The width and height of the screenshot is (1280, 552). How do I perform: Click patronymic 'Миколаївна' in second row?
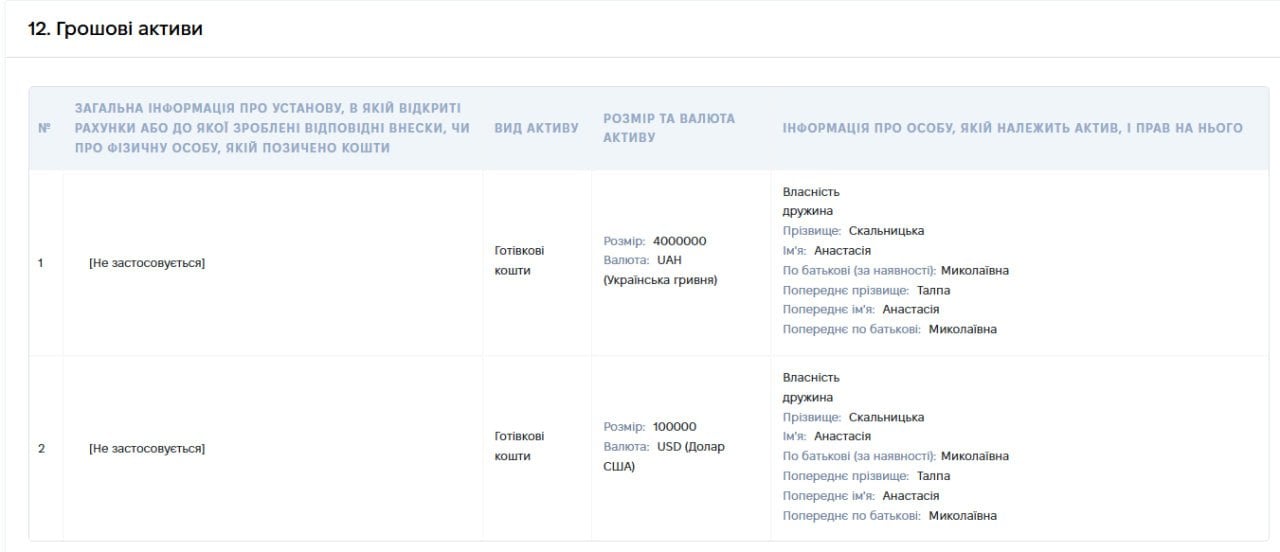click(x=975, y=456)
